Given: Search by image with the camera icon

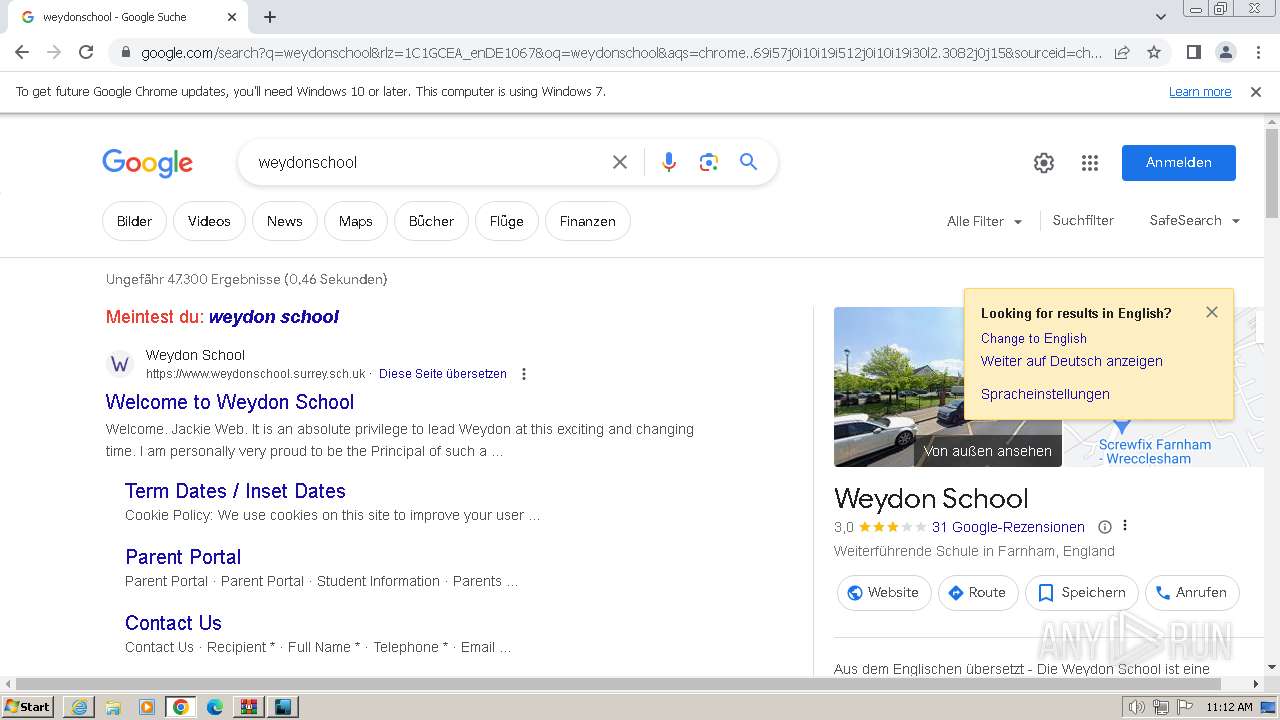Looking at the screenshot, I should pos(709,162).
